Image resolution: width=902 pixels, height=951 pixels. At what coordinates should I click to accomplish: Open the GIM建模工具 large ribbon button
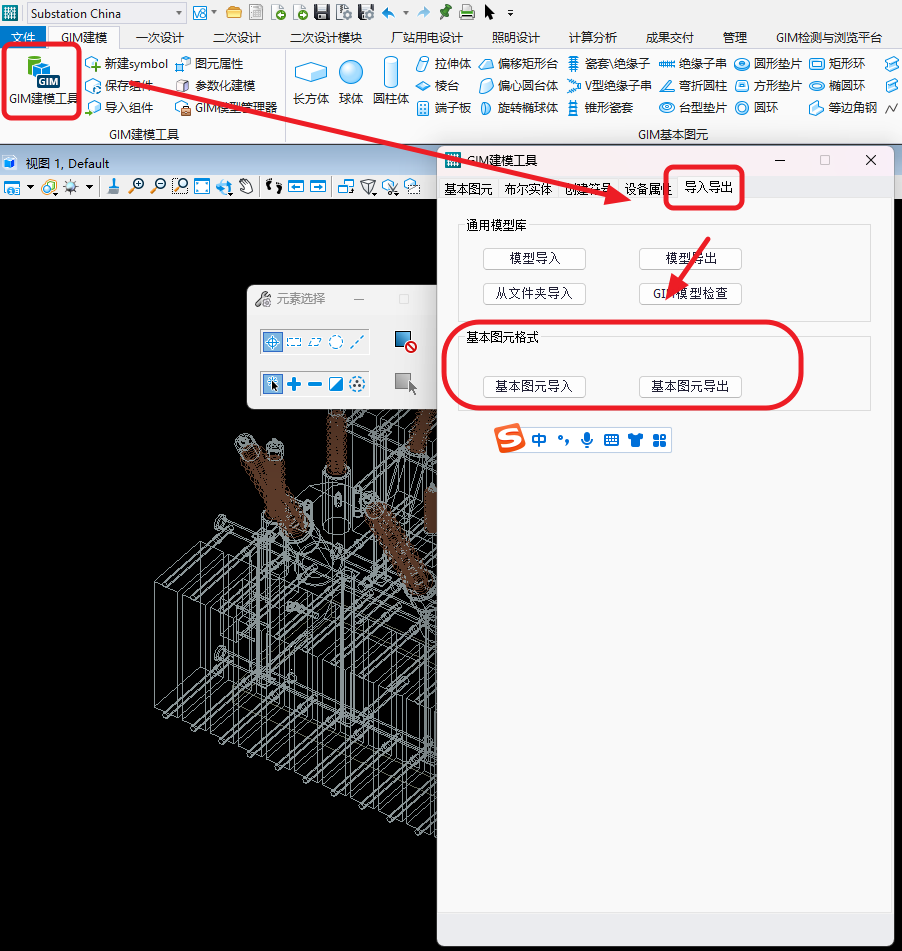click(x=42, y=81)
